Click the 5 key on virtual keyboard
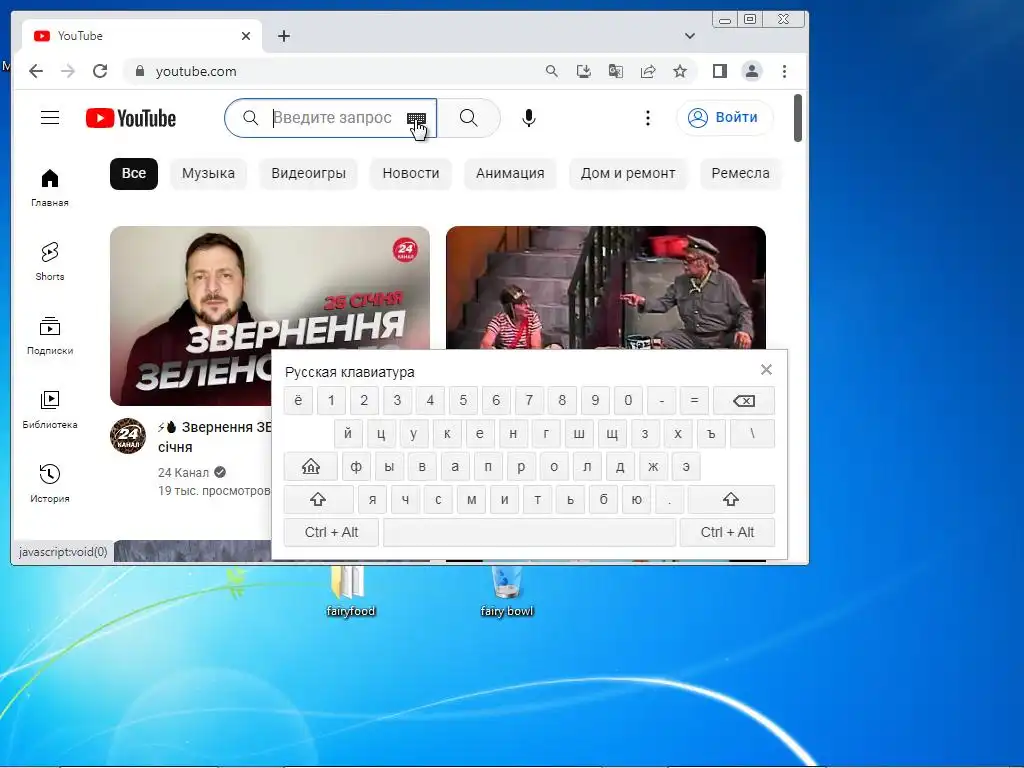Image resolution: width=1024 pixels, height=768 pixels. [x=463, y=400]
